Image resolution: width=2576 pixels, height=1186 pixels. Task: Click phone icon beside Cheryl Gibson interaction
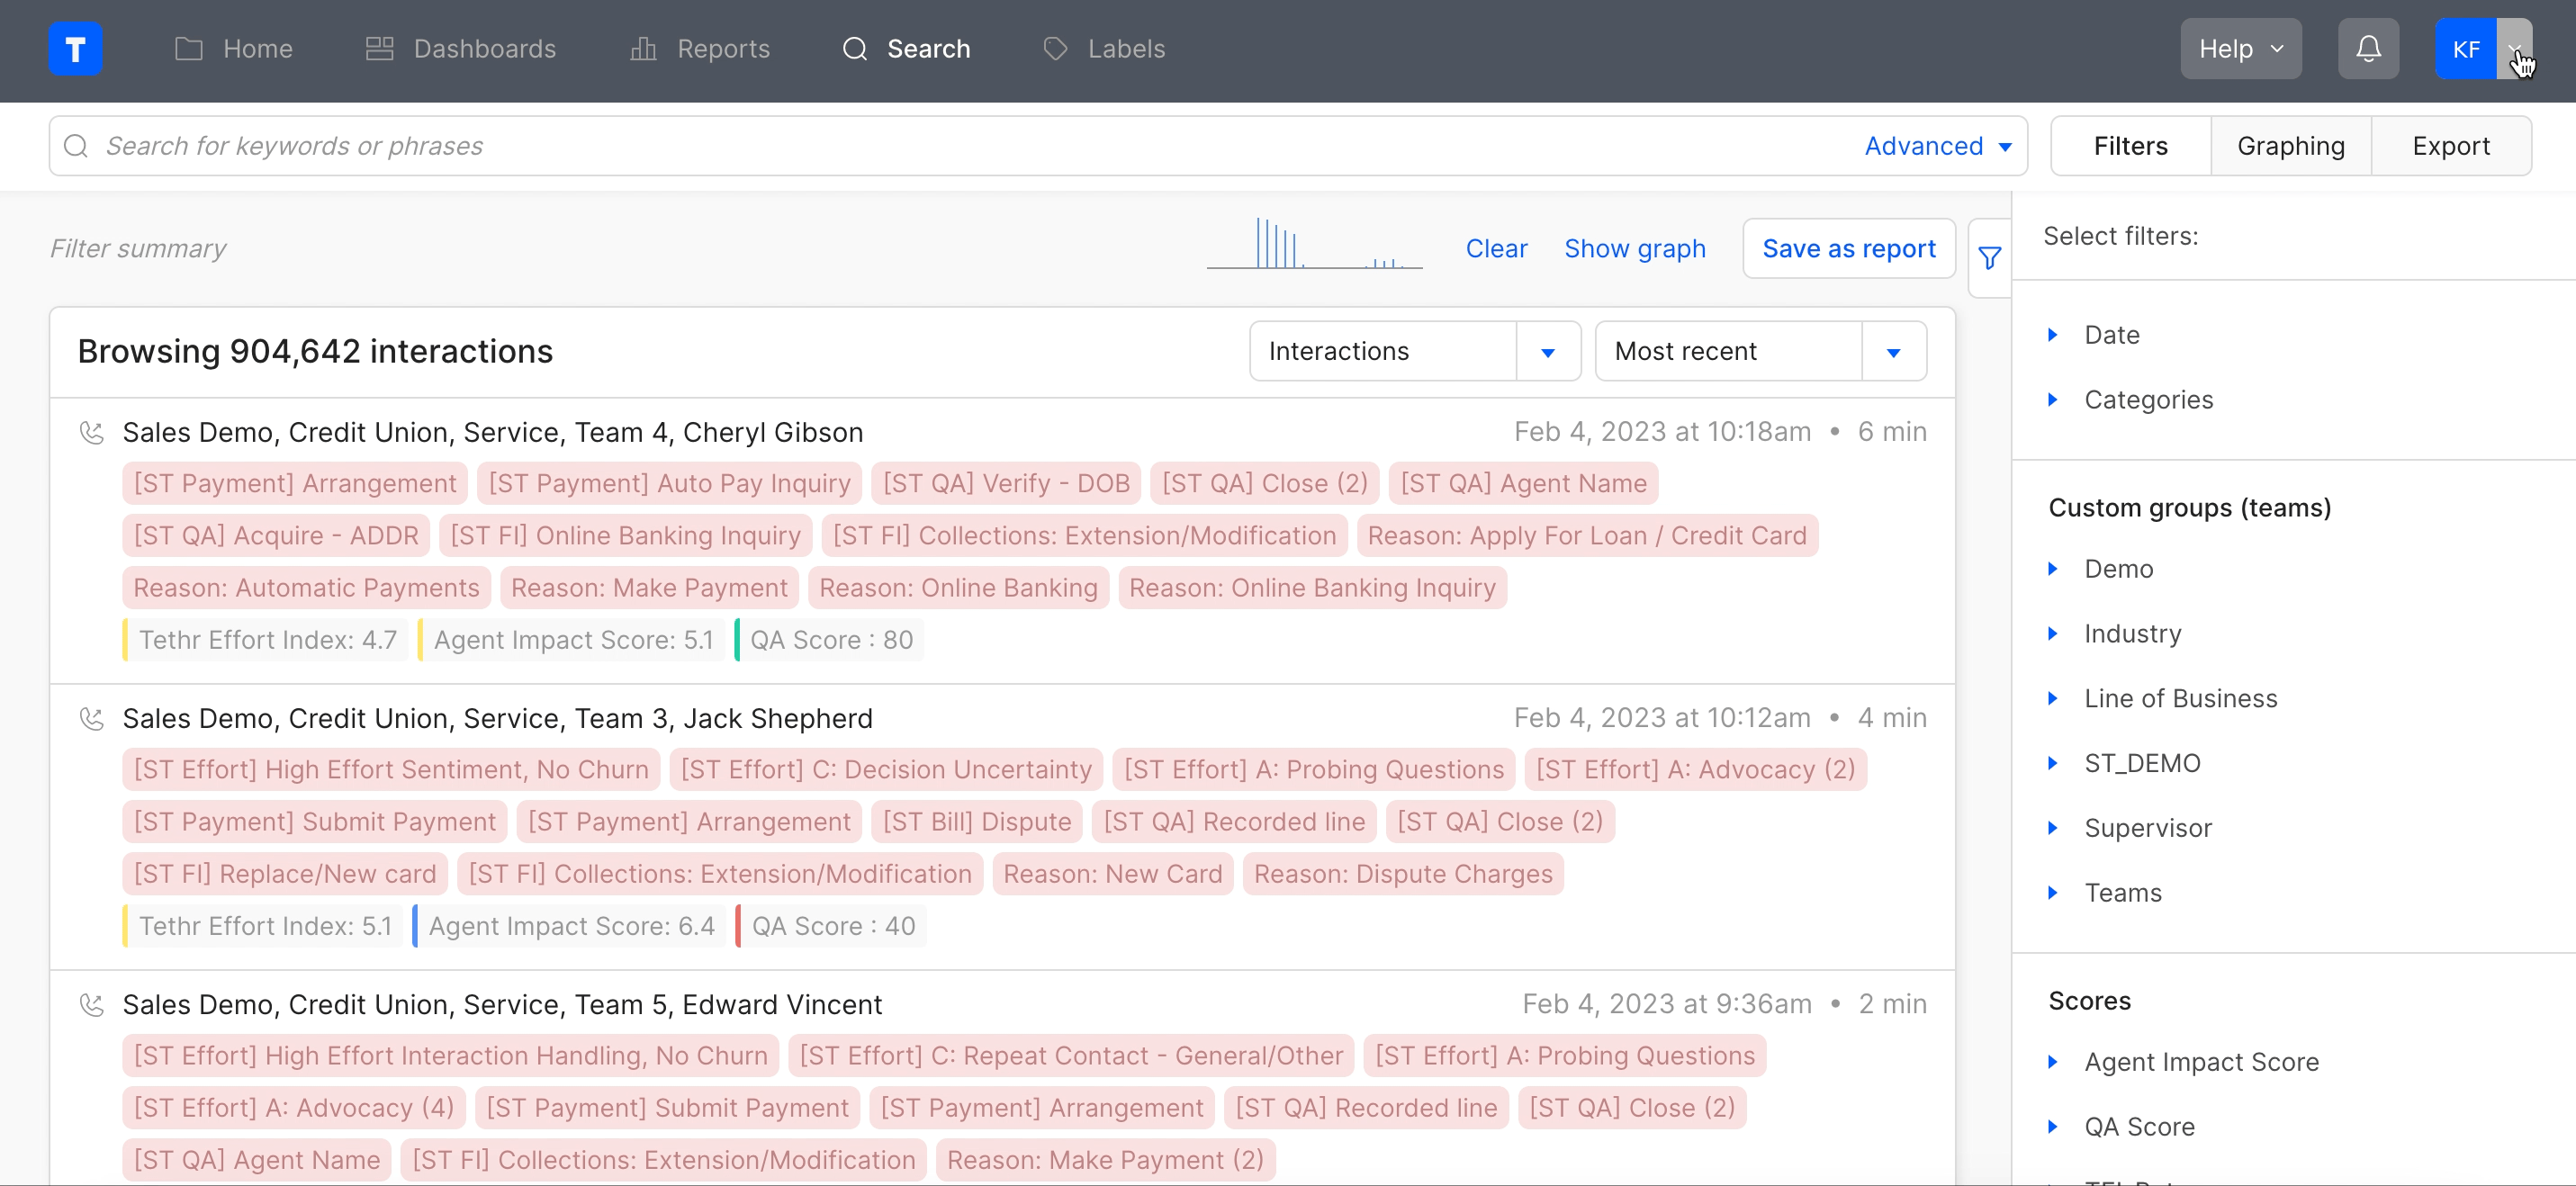pyautogui.click(x=92, y=432)
